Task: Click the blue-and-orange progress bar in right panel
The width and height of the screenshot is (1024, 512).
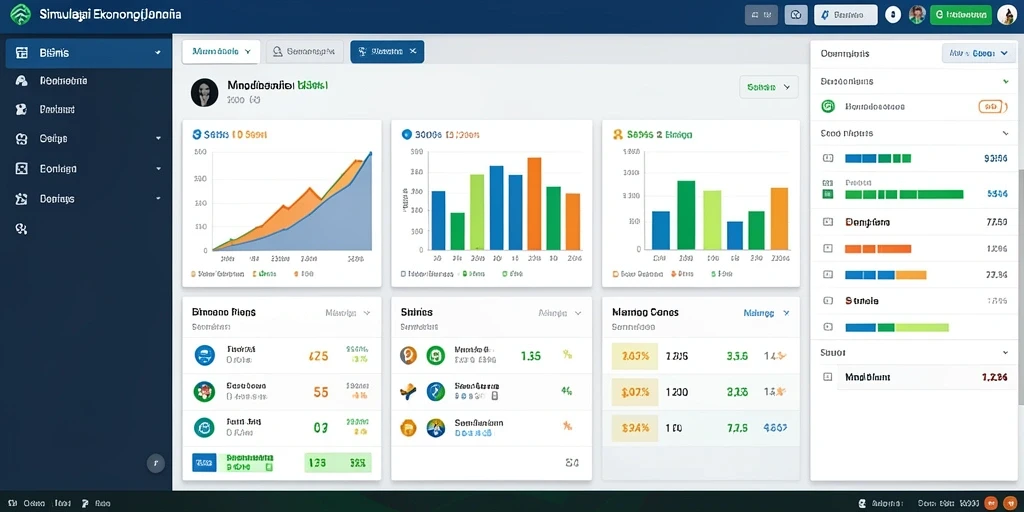Action: point(886,275)
